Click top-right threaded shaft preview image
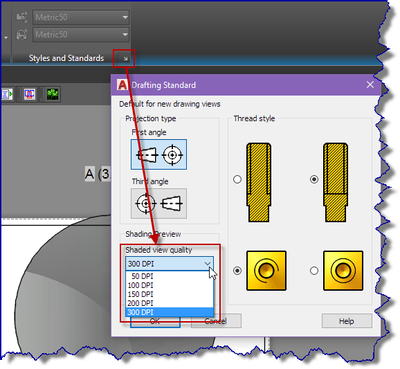Screen dimensions: 400x369 pos(336,182)
